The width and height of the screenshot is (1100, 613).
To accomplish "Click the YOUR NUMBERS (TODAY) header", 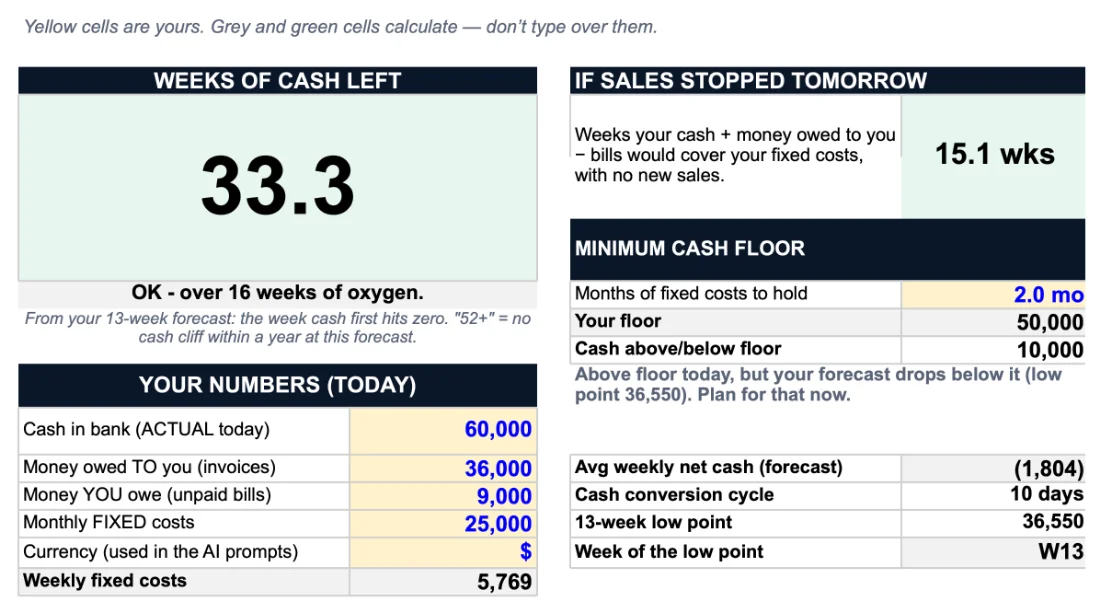I will click(x=277, y=385).
